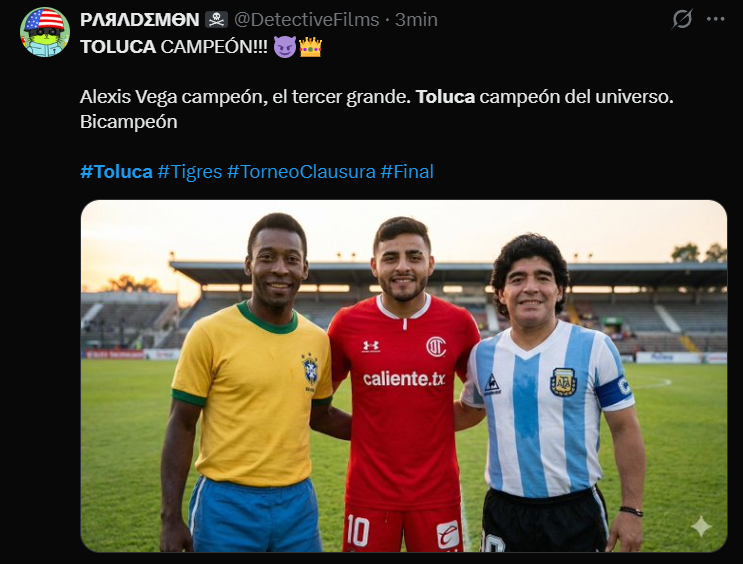Click the sparkle icon on the photo

(701, 526)
